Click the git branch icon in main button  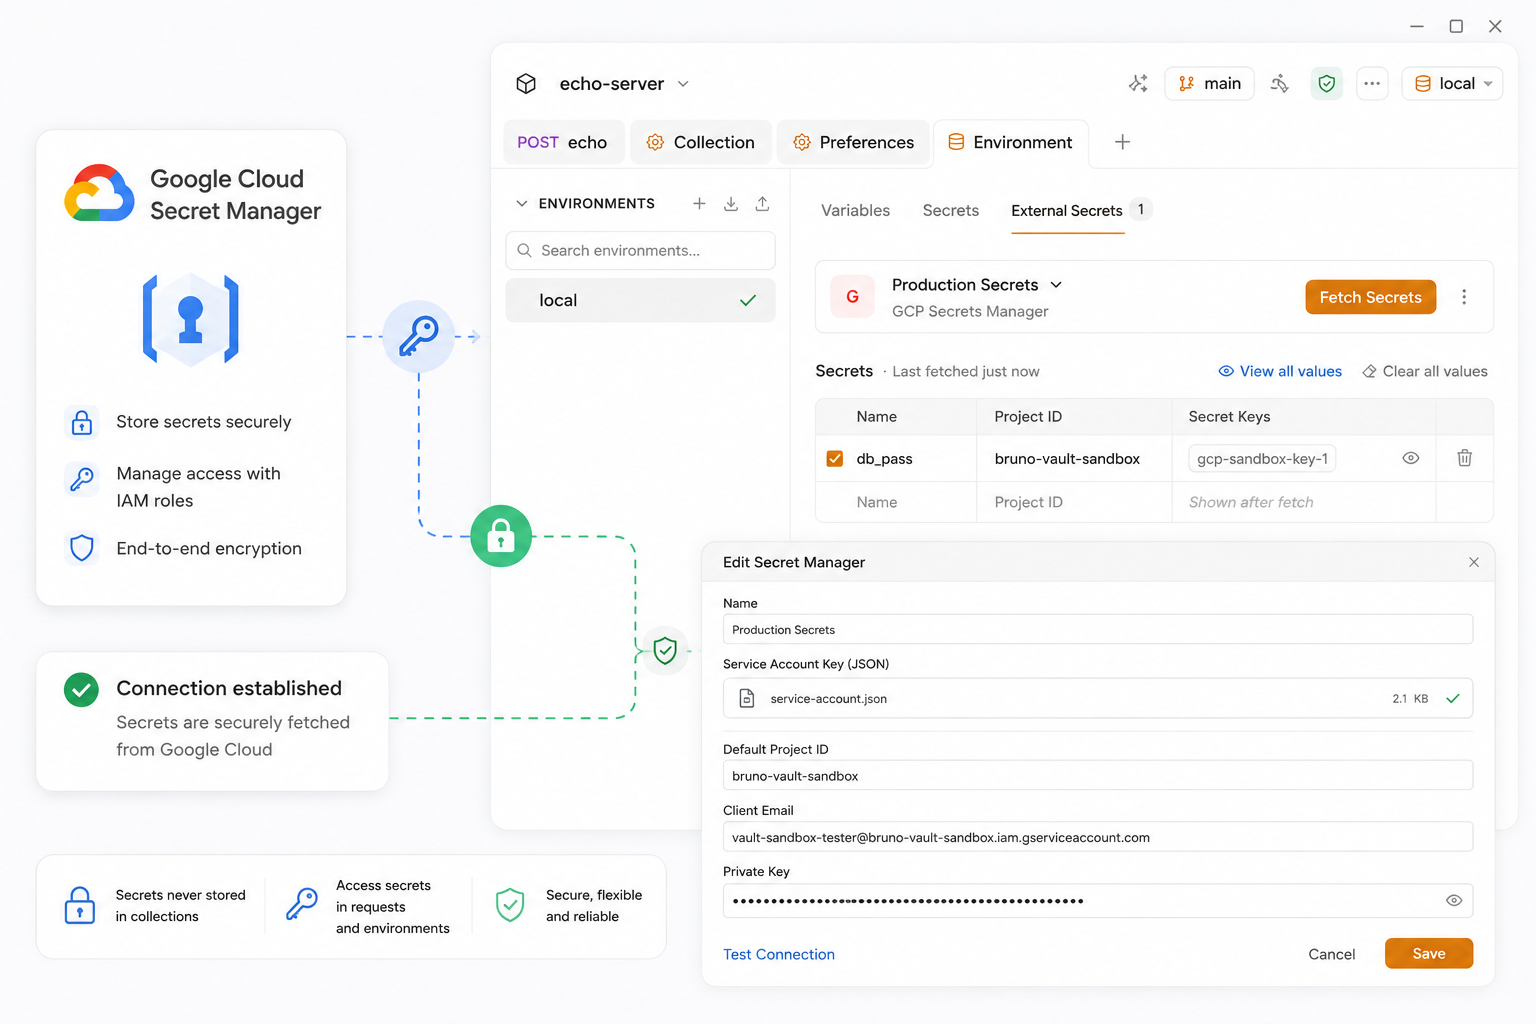[x=1186, y=84]
